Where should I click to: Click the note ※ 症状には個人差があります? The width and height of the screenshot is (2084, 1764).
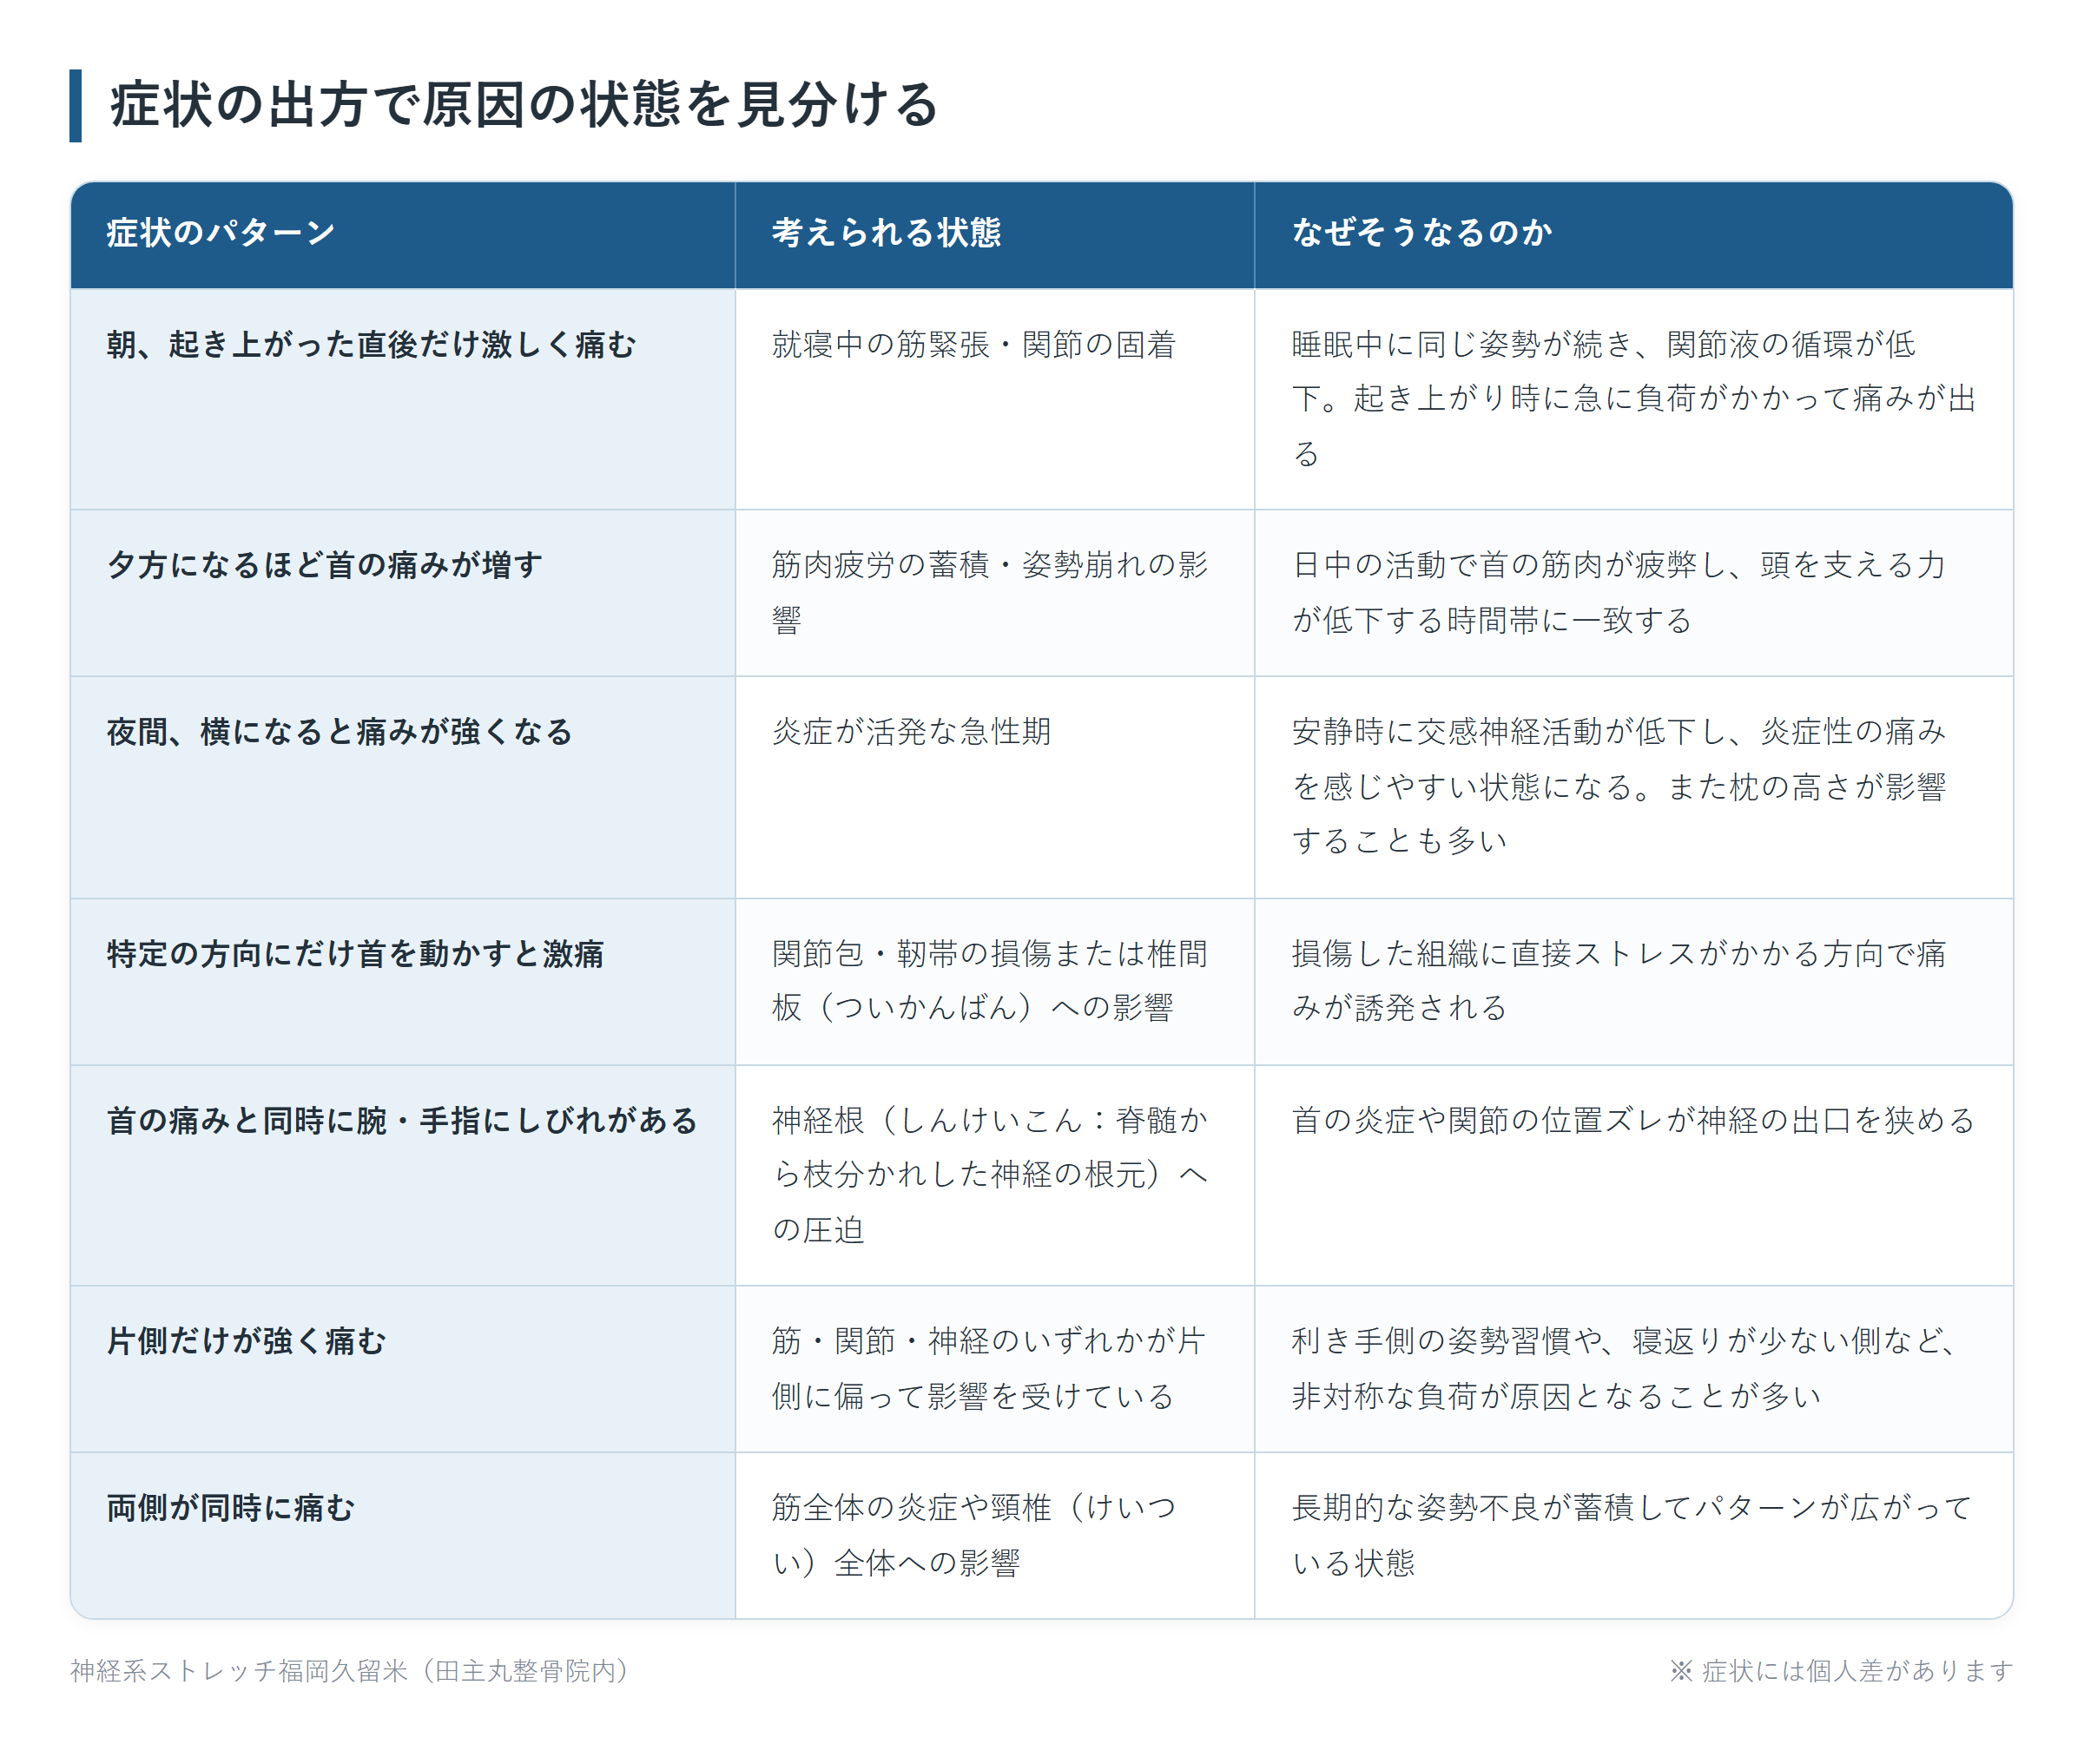[x=1840, y=1671]
